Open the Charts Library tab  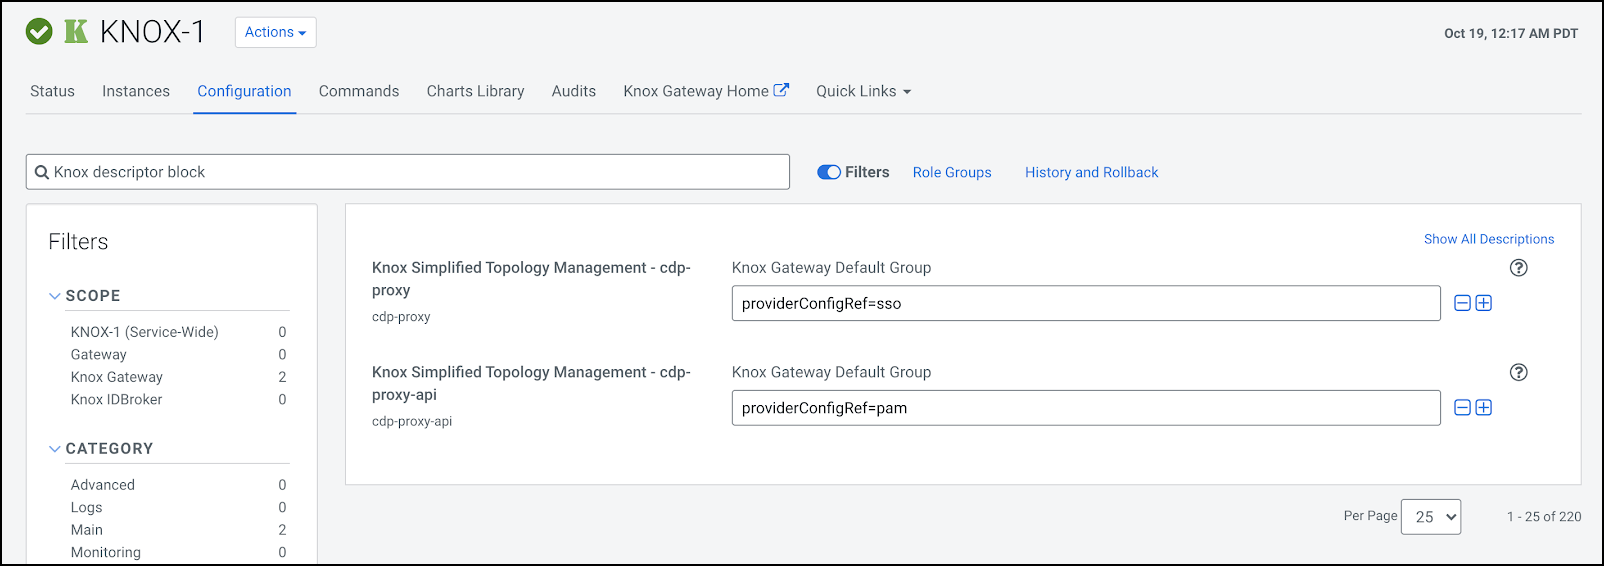pyautogui.click(x=475, y=91)
